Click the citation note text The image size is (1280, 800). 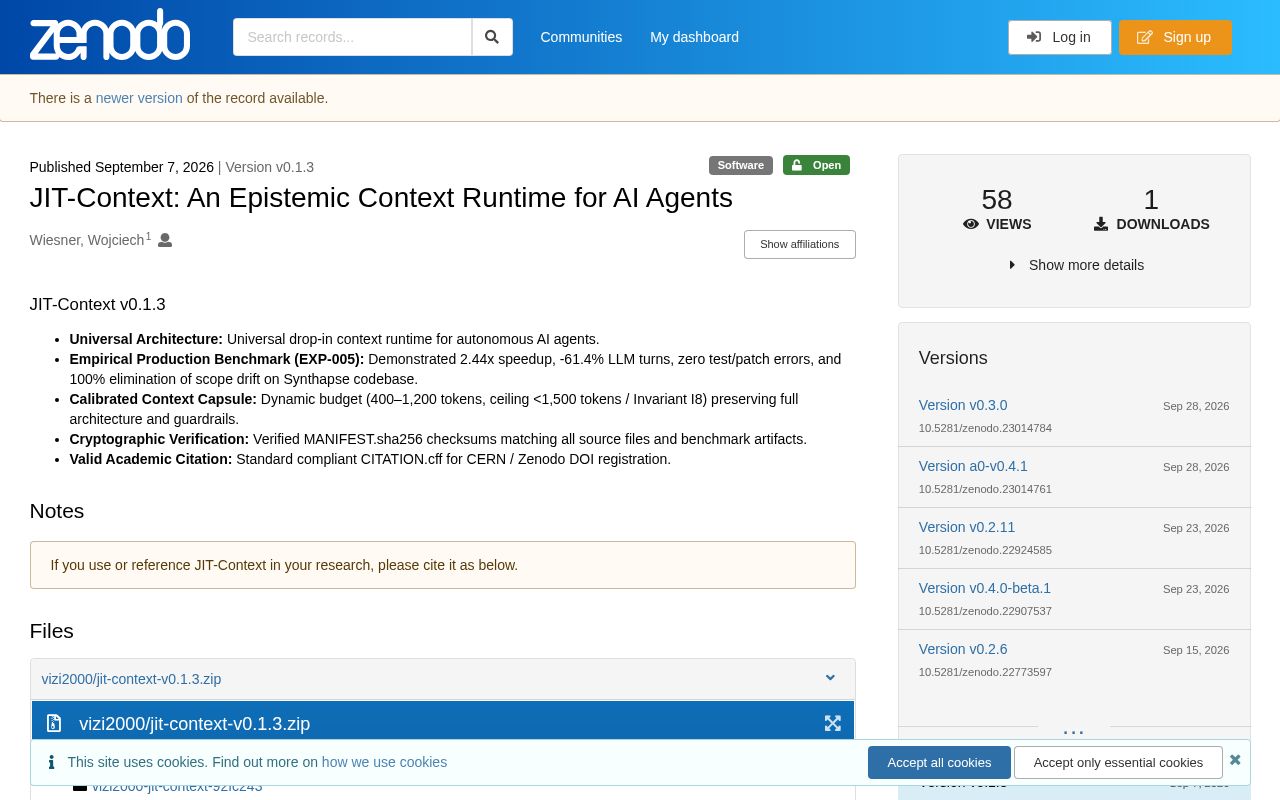coord(284,565)
